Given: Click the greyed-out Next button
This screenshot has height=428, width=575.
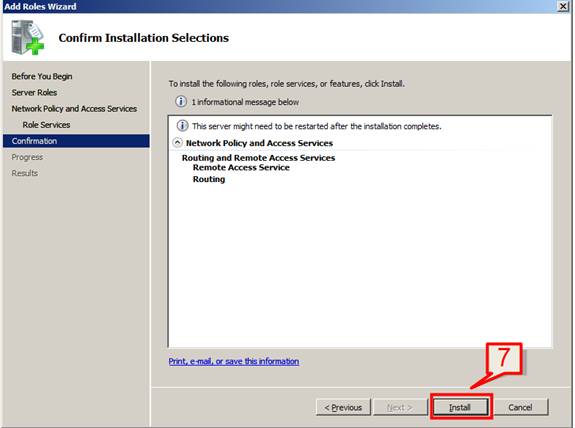Looking at the screenshot, I should tap(399, 407).
